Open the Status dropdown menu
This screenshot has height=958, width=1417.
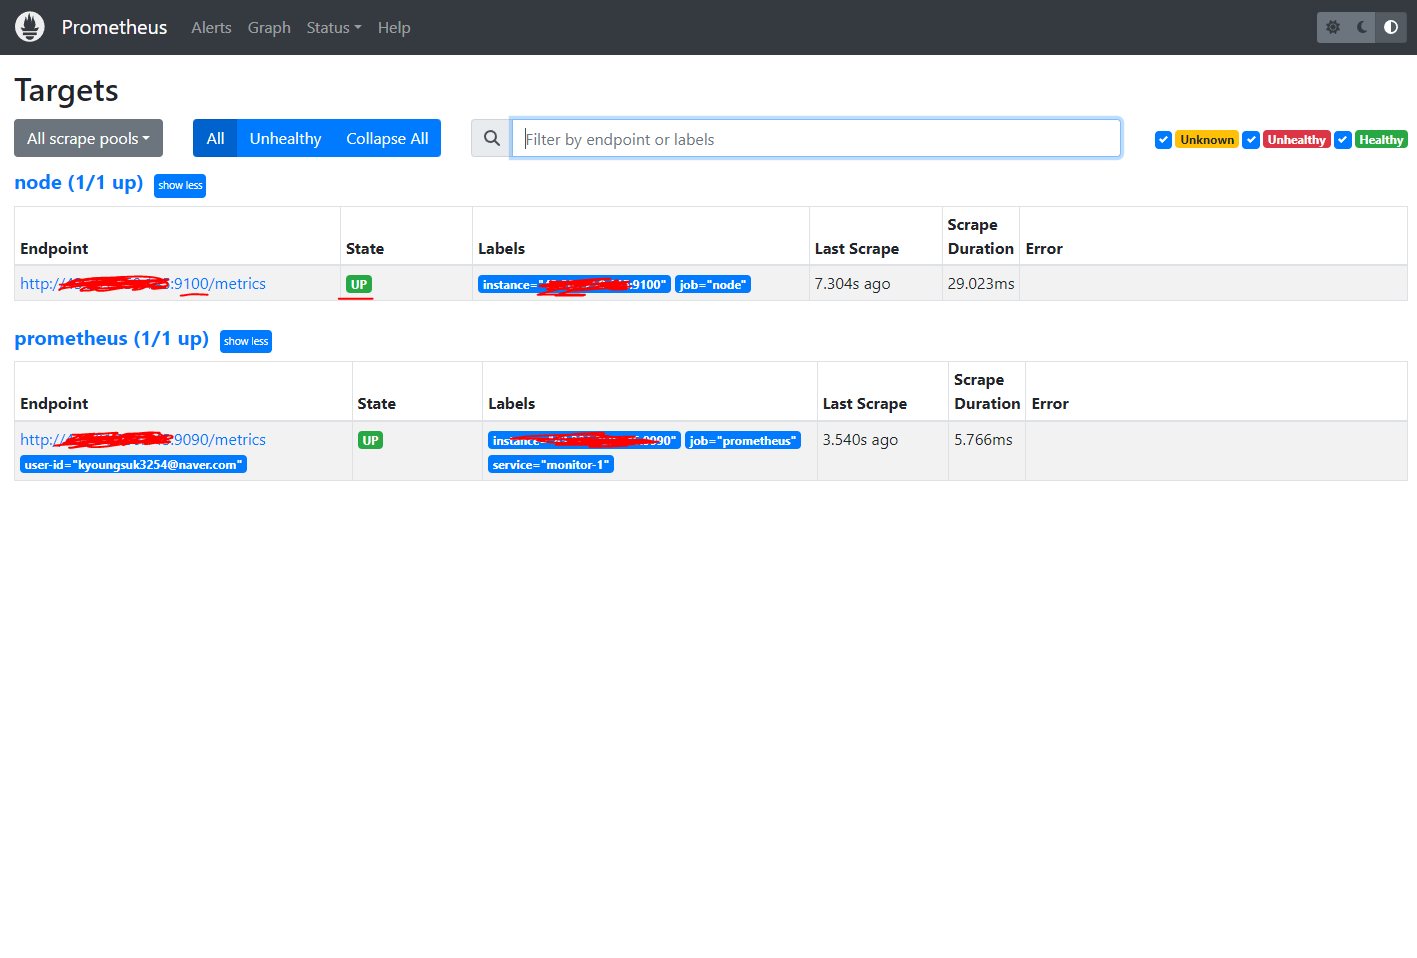(x=334, y=28)
